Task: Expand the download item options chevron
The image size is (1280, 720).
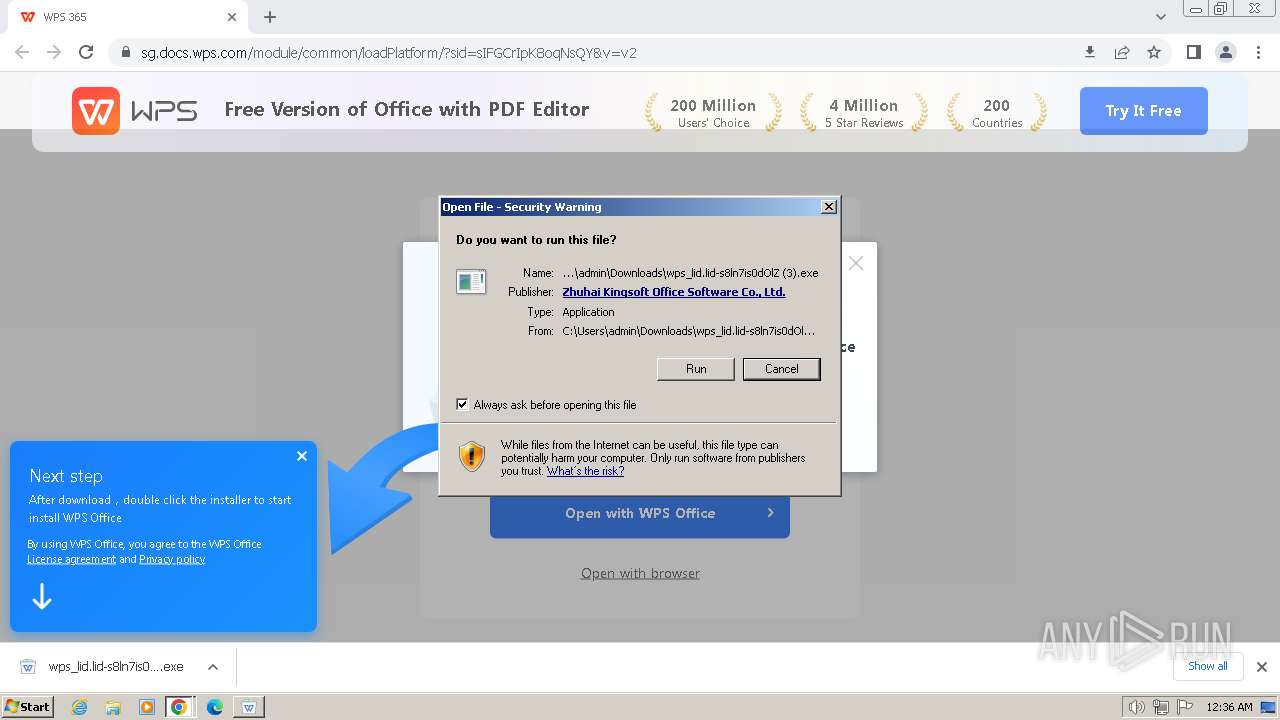Action: (x=212, y=667)
